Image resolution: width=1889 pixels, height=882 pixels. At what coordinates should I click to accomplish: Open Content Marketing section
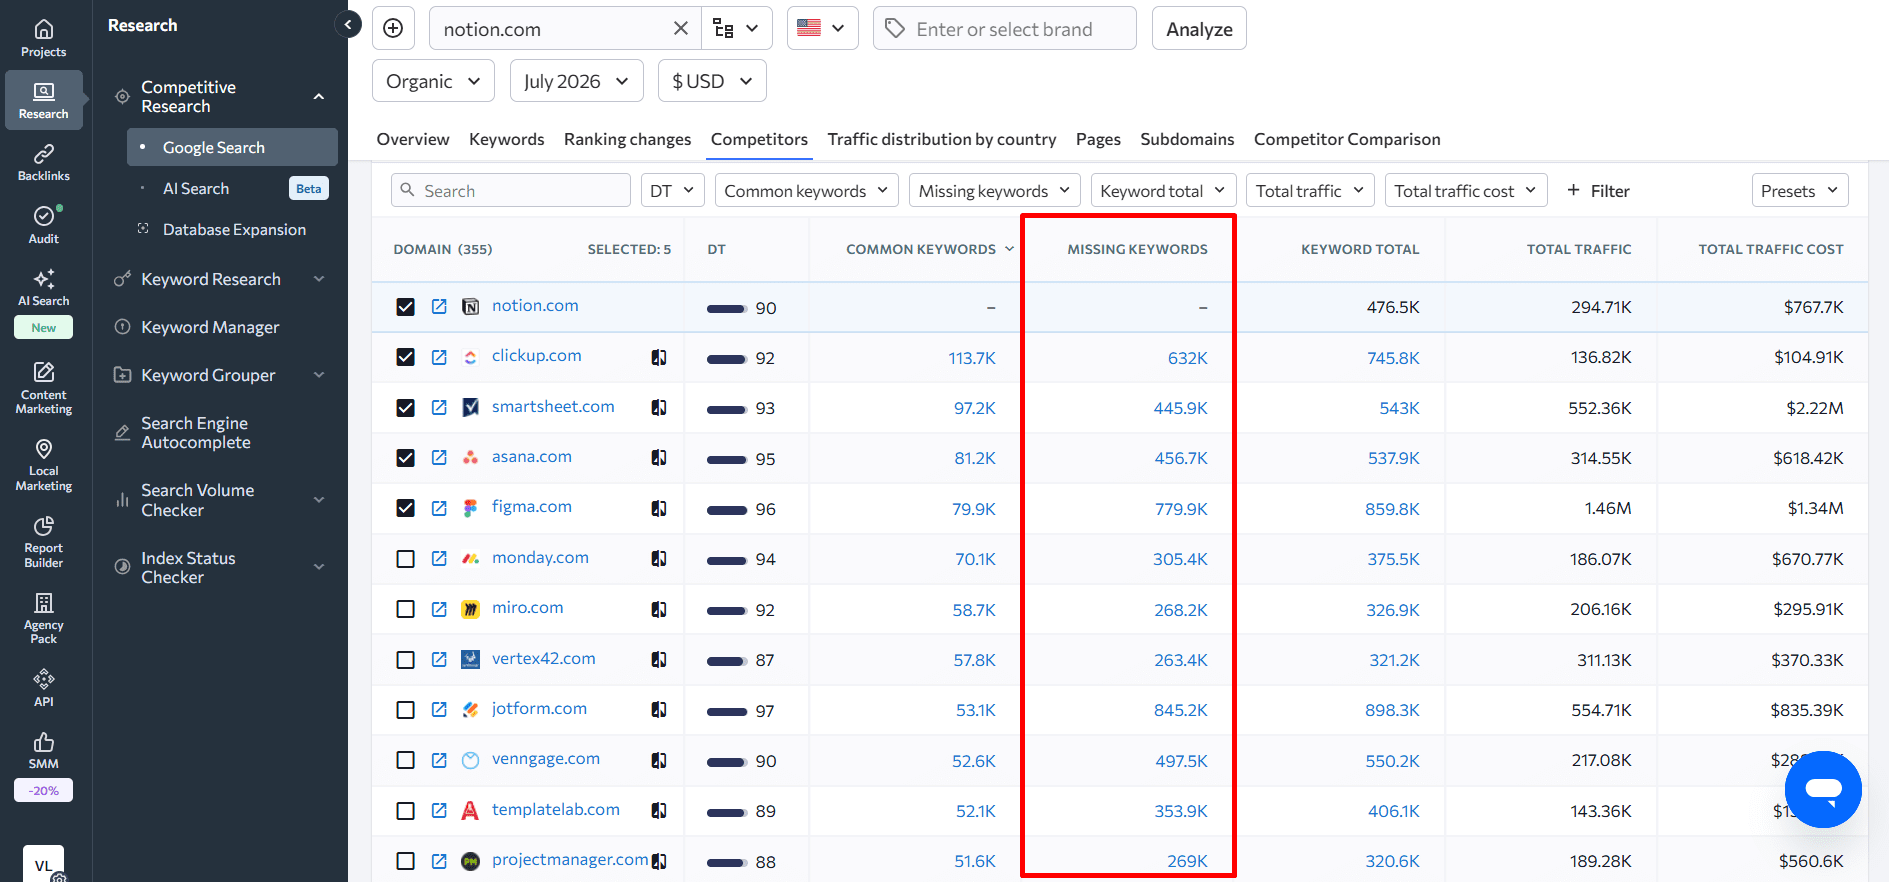pos(43,388)
